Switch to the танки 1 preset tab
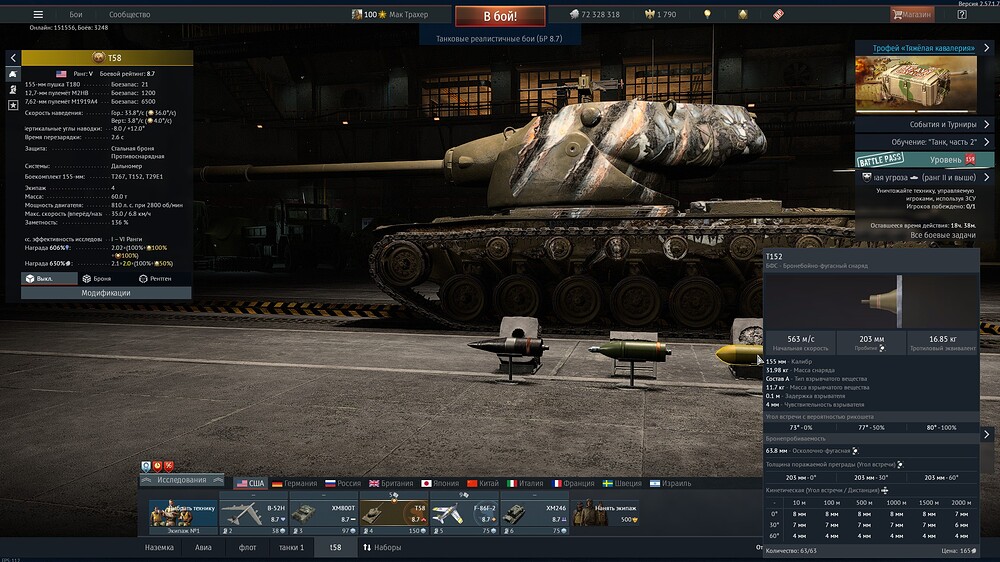1000x562 pixels. [x=291, y=547]
